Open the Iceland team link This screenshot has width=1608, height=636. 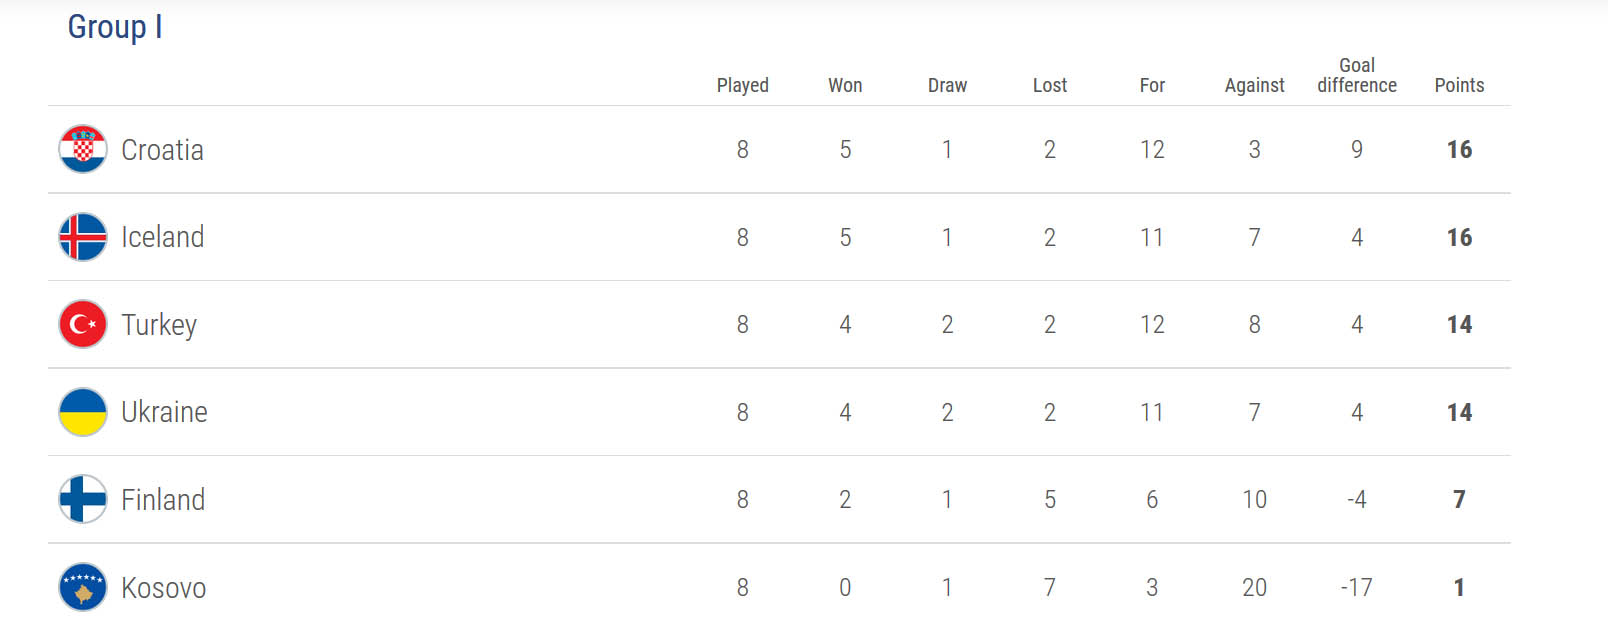coord(162,237)
